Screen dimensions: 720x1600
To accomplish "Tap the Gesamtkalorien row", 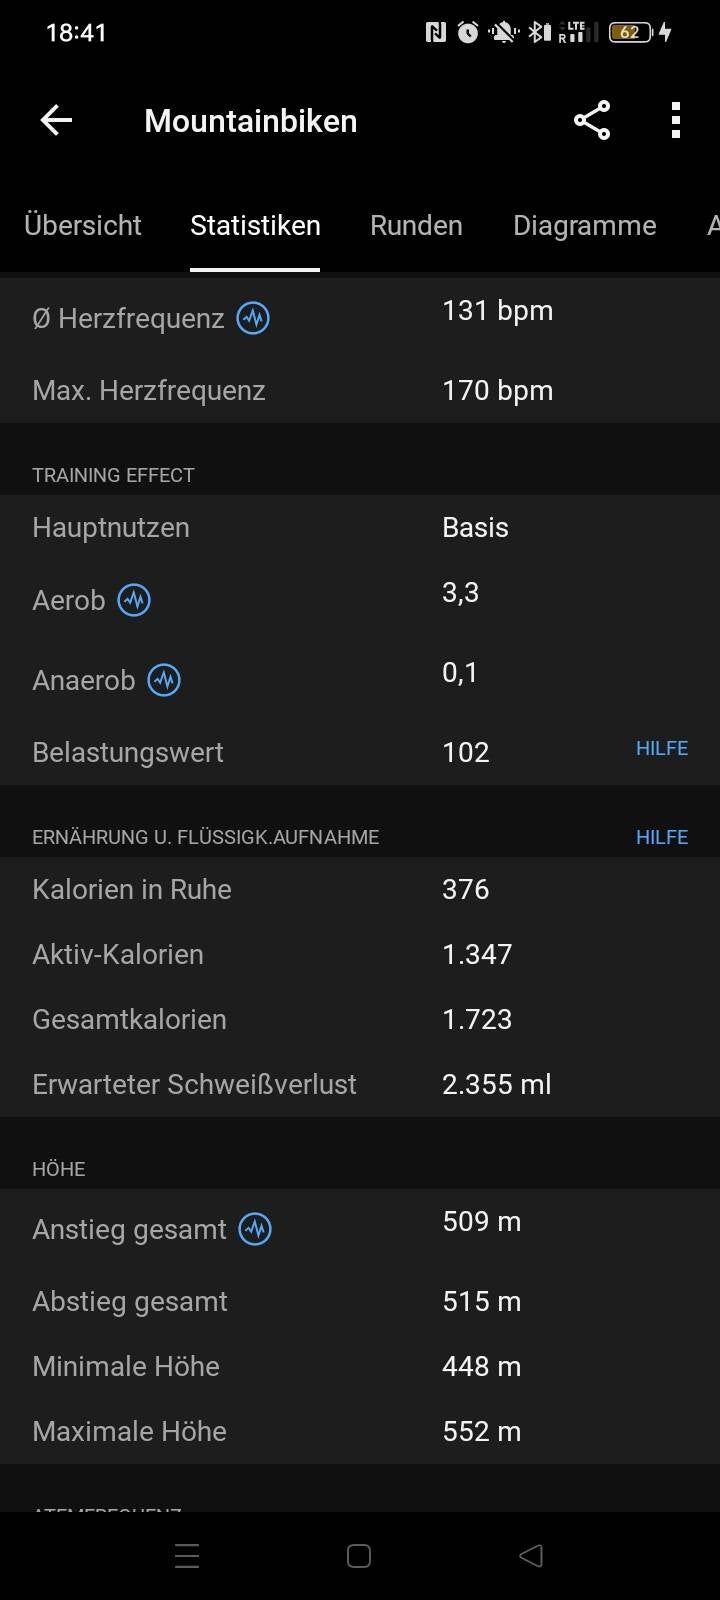I will (360, 1019).
